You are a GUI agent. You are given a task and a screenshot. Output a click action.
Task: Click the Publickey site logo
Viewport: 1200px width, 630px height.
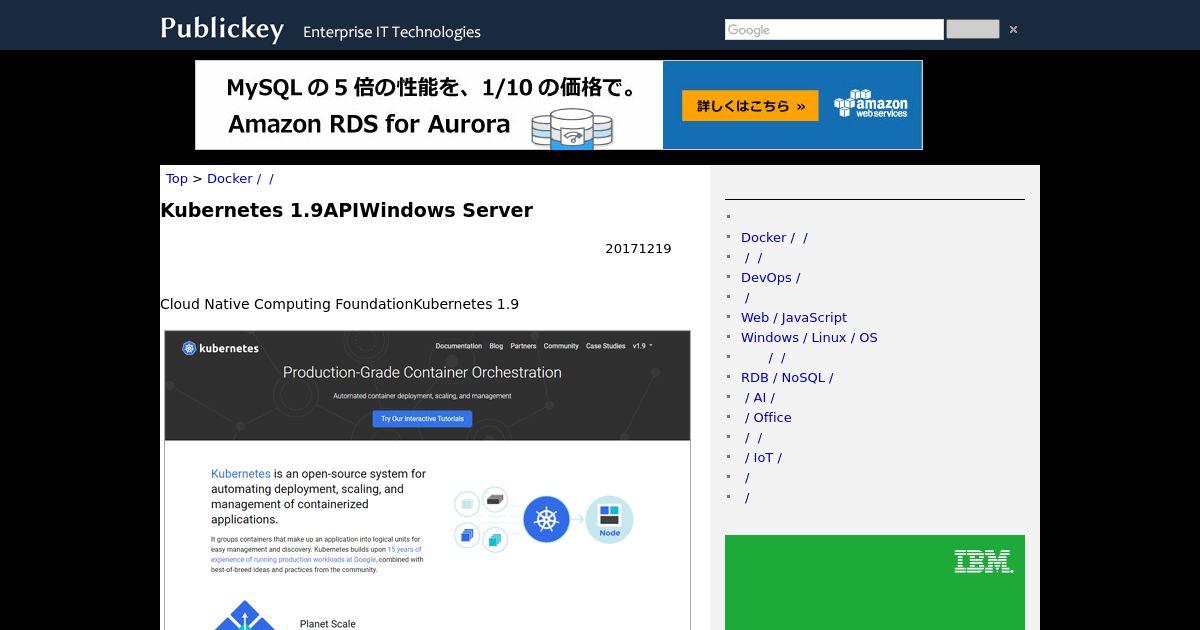tap(222, 28)
